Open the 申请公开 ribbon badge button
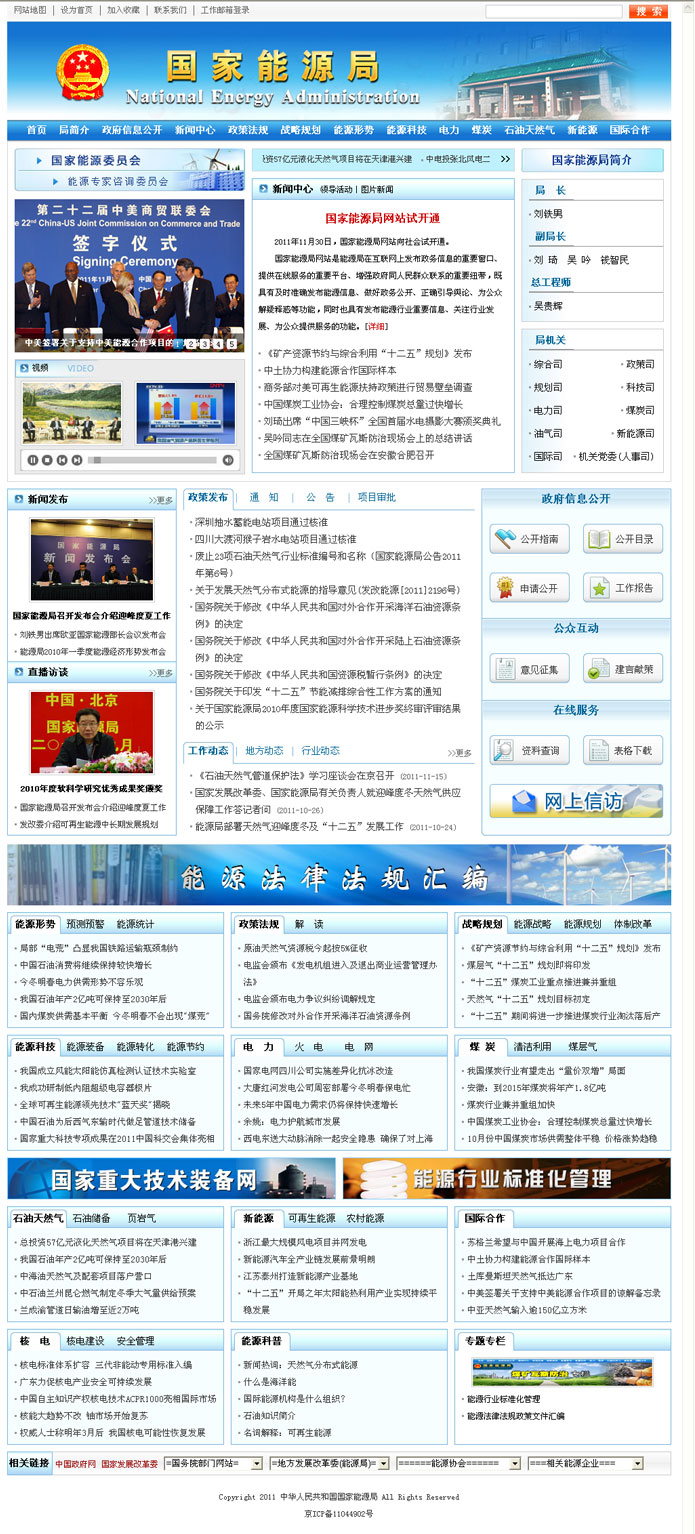The height and width of the screenshot is (1534, 695). 529,588
